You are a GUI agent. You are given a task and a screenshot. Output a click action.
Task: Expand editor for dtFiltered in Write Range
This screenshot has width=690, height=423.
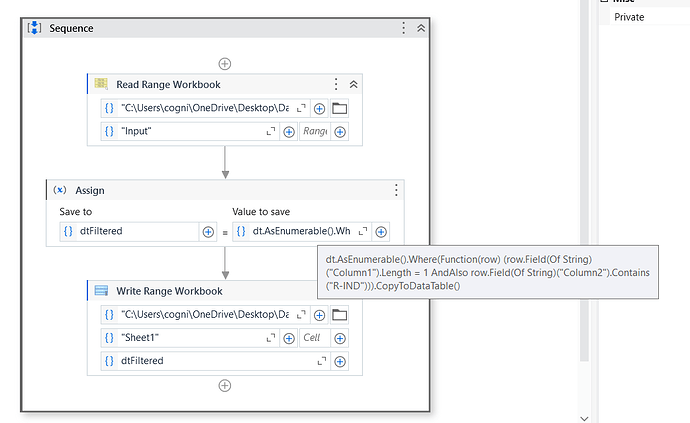pos(322,361)
